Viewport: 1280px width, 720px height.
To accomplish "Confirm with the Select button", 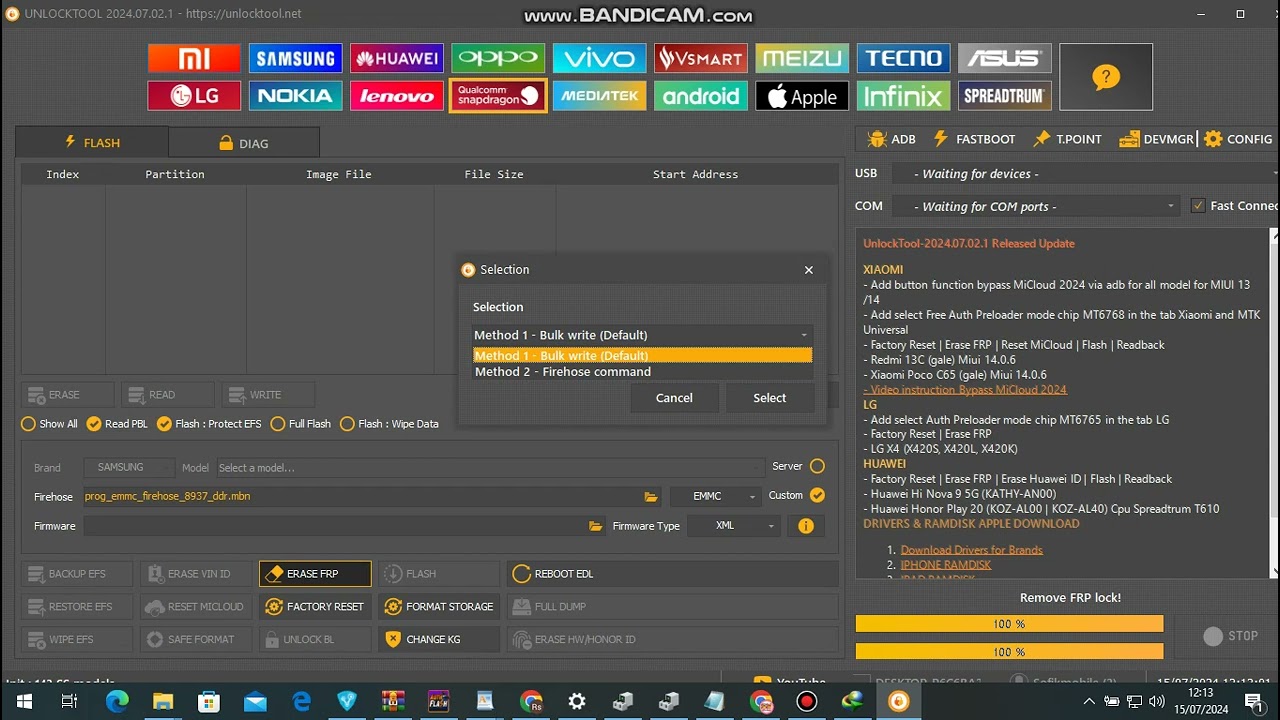I will (x=770, y=398).
